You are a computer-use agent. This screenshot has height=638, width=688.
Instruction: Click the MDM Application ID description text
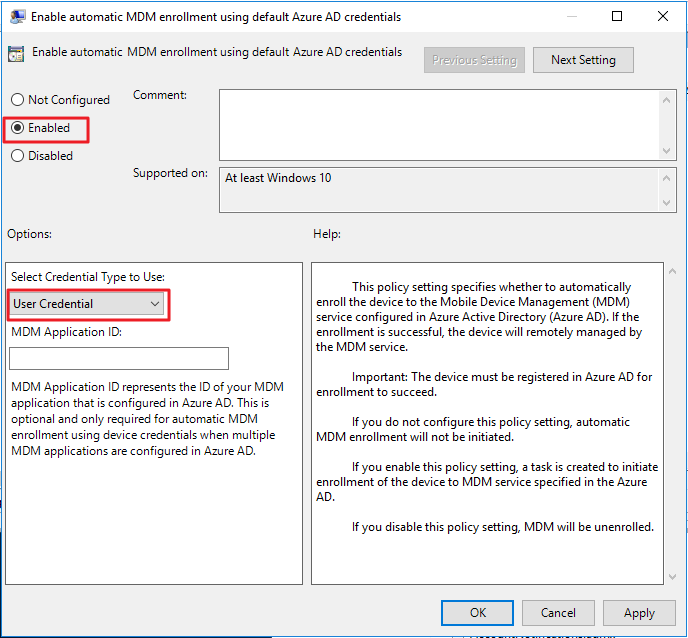(147, 419)
